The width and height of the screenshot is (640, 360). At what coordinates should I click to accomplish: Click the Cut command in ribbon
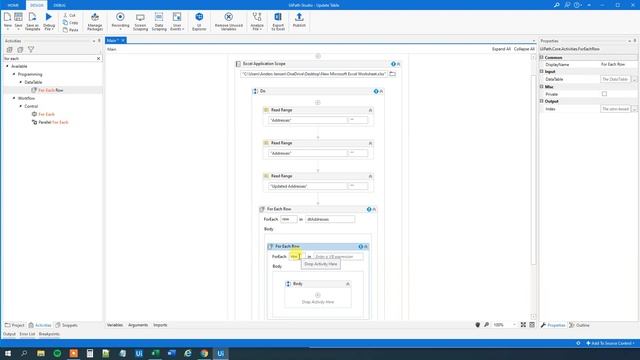[x=70, y=15]
